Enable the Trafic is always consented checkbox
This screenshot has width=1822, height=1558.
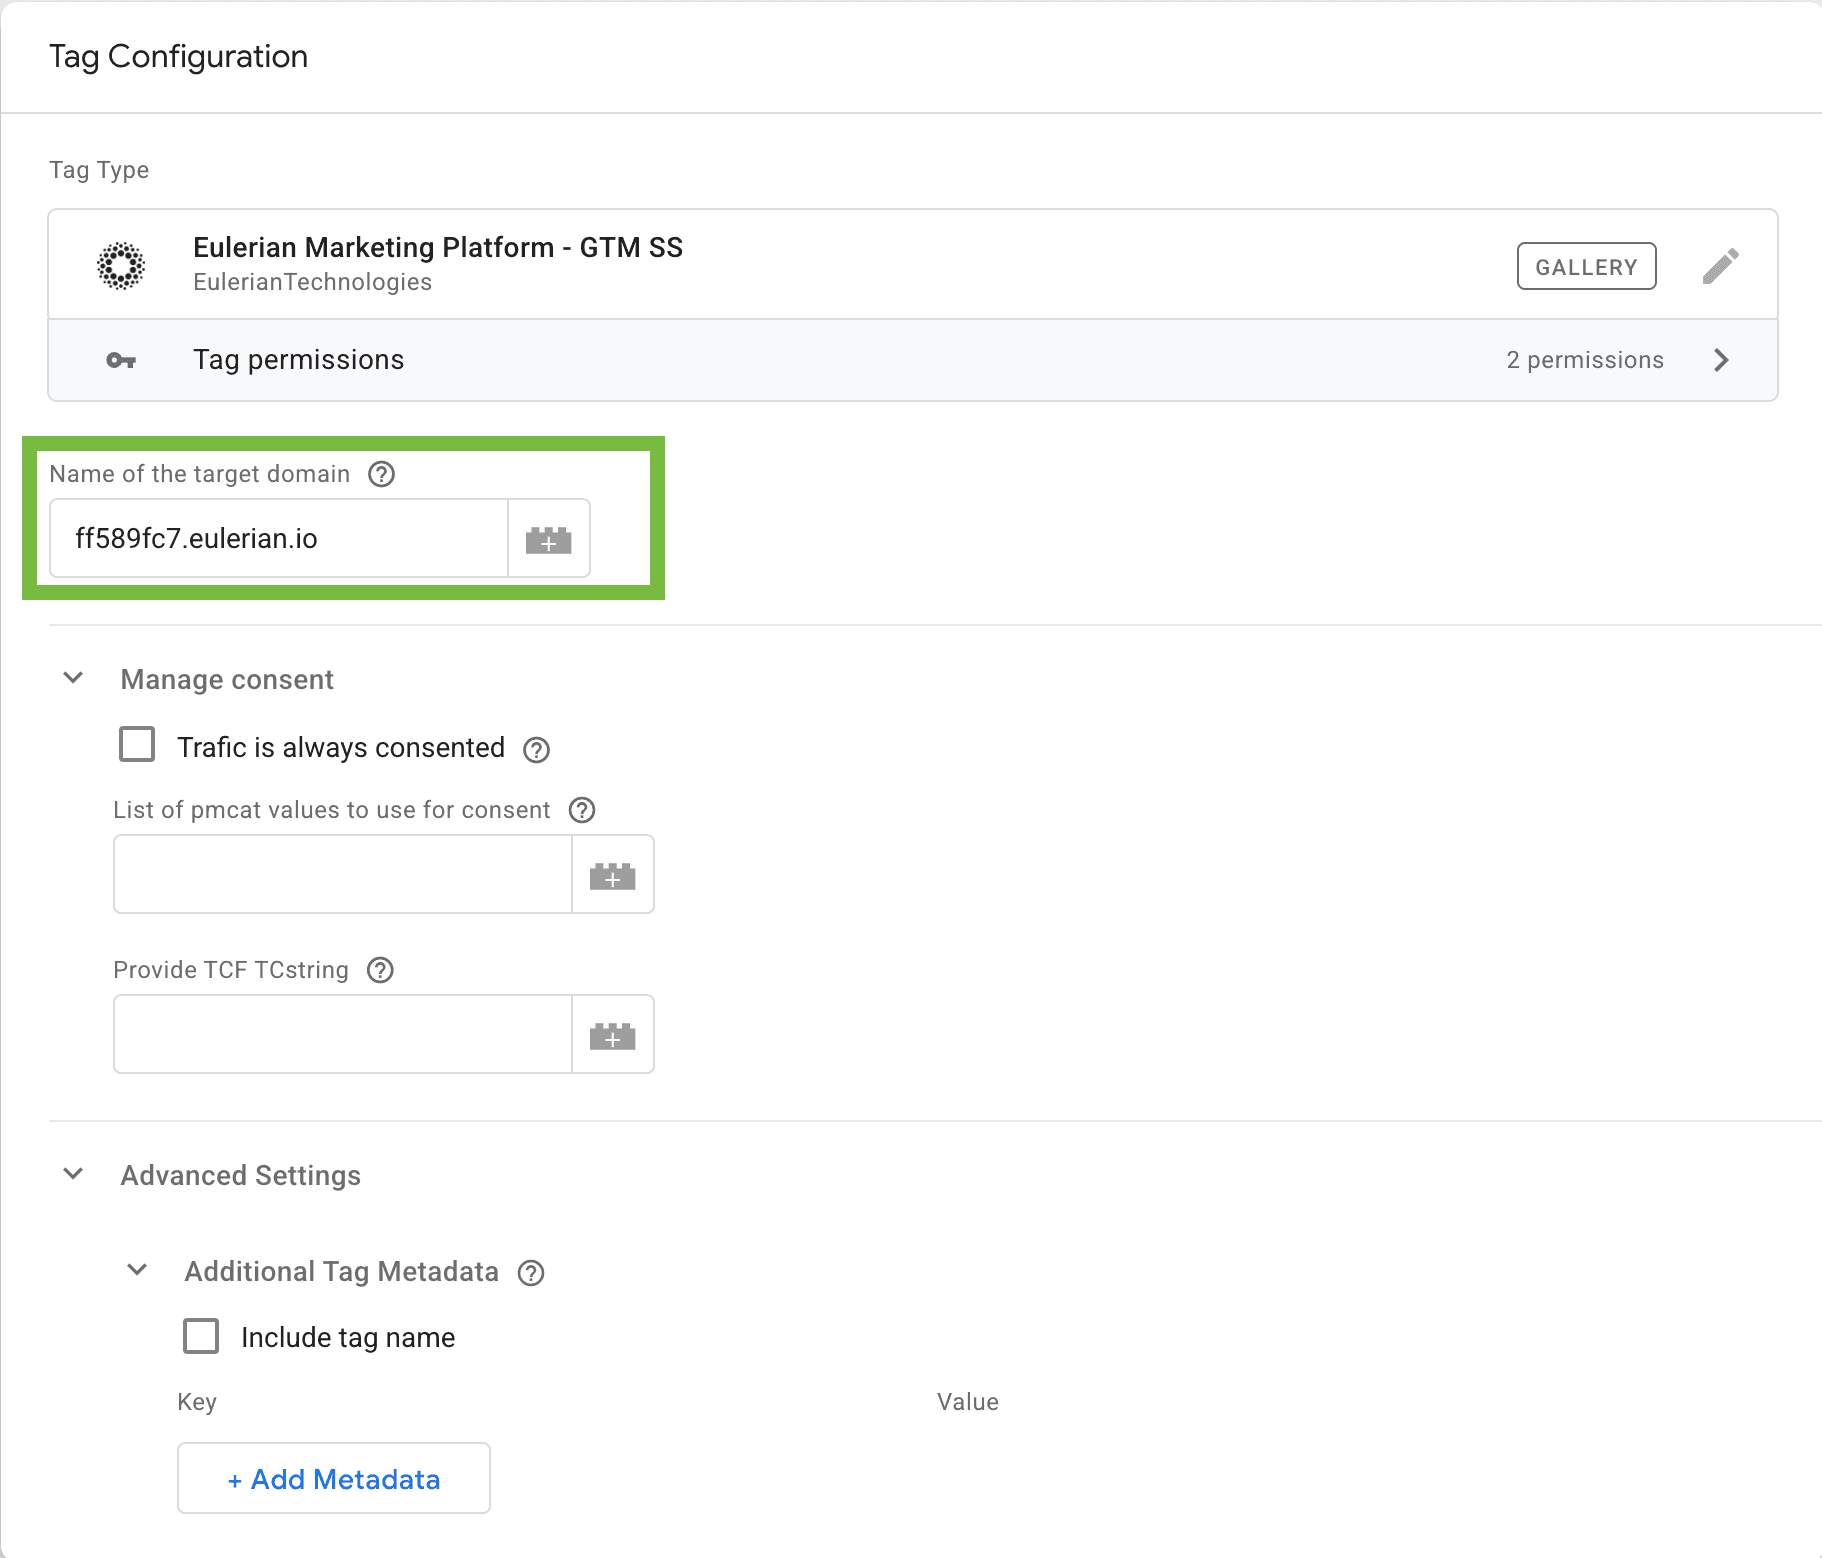pyautogui.click(x=137, y=744)
